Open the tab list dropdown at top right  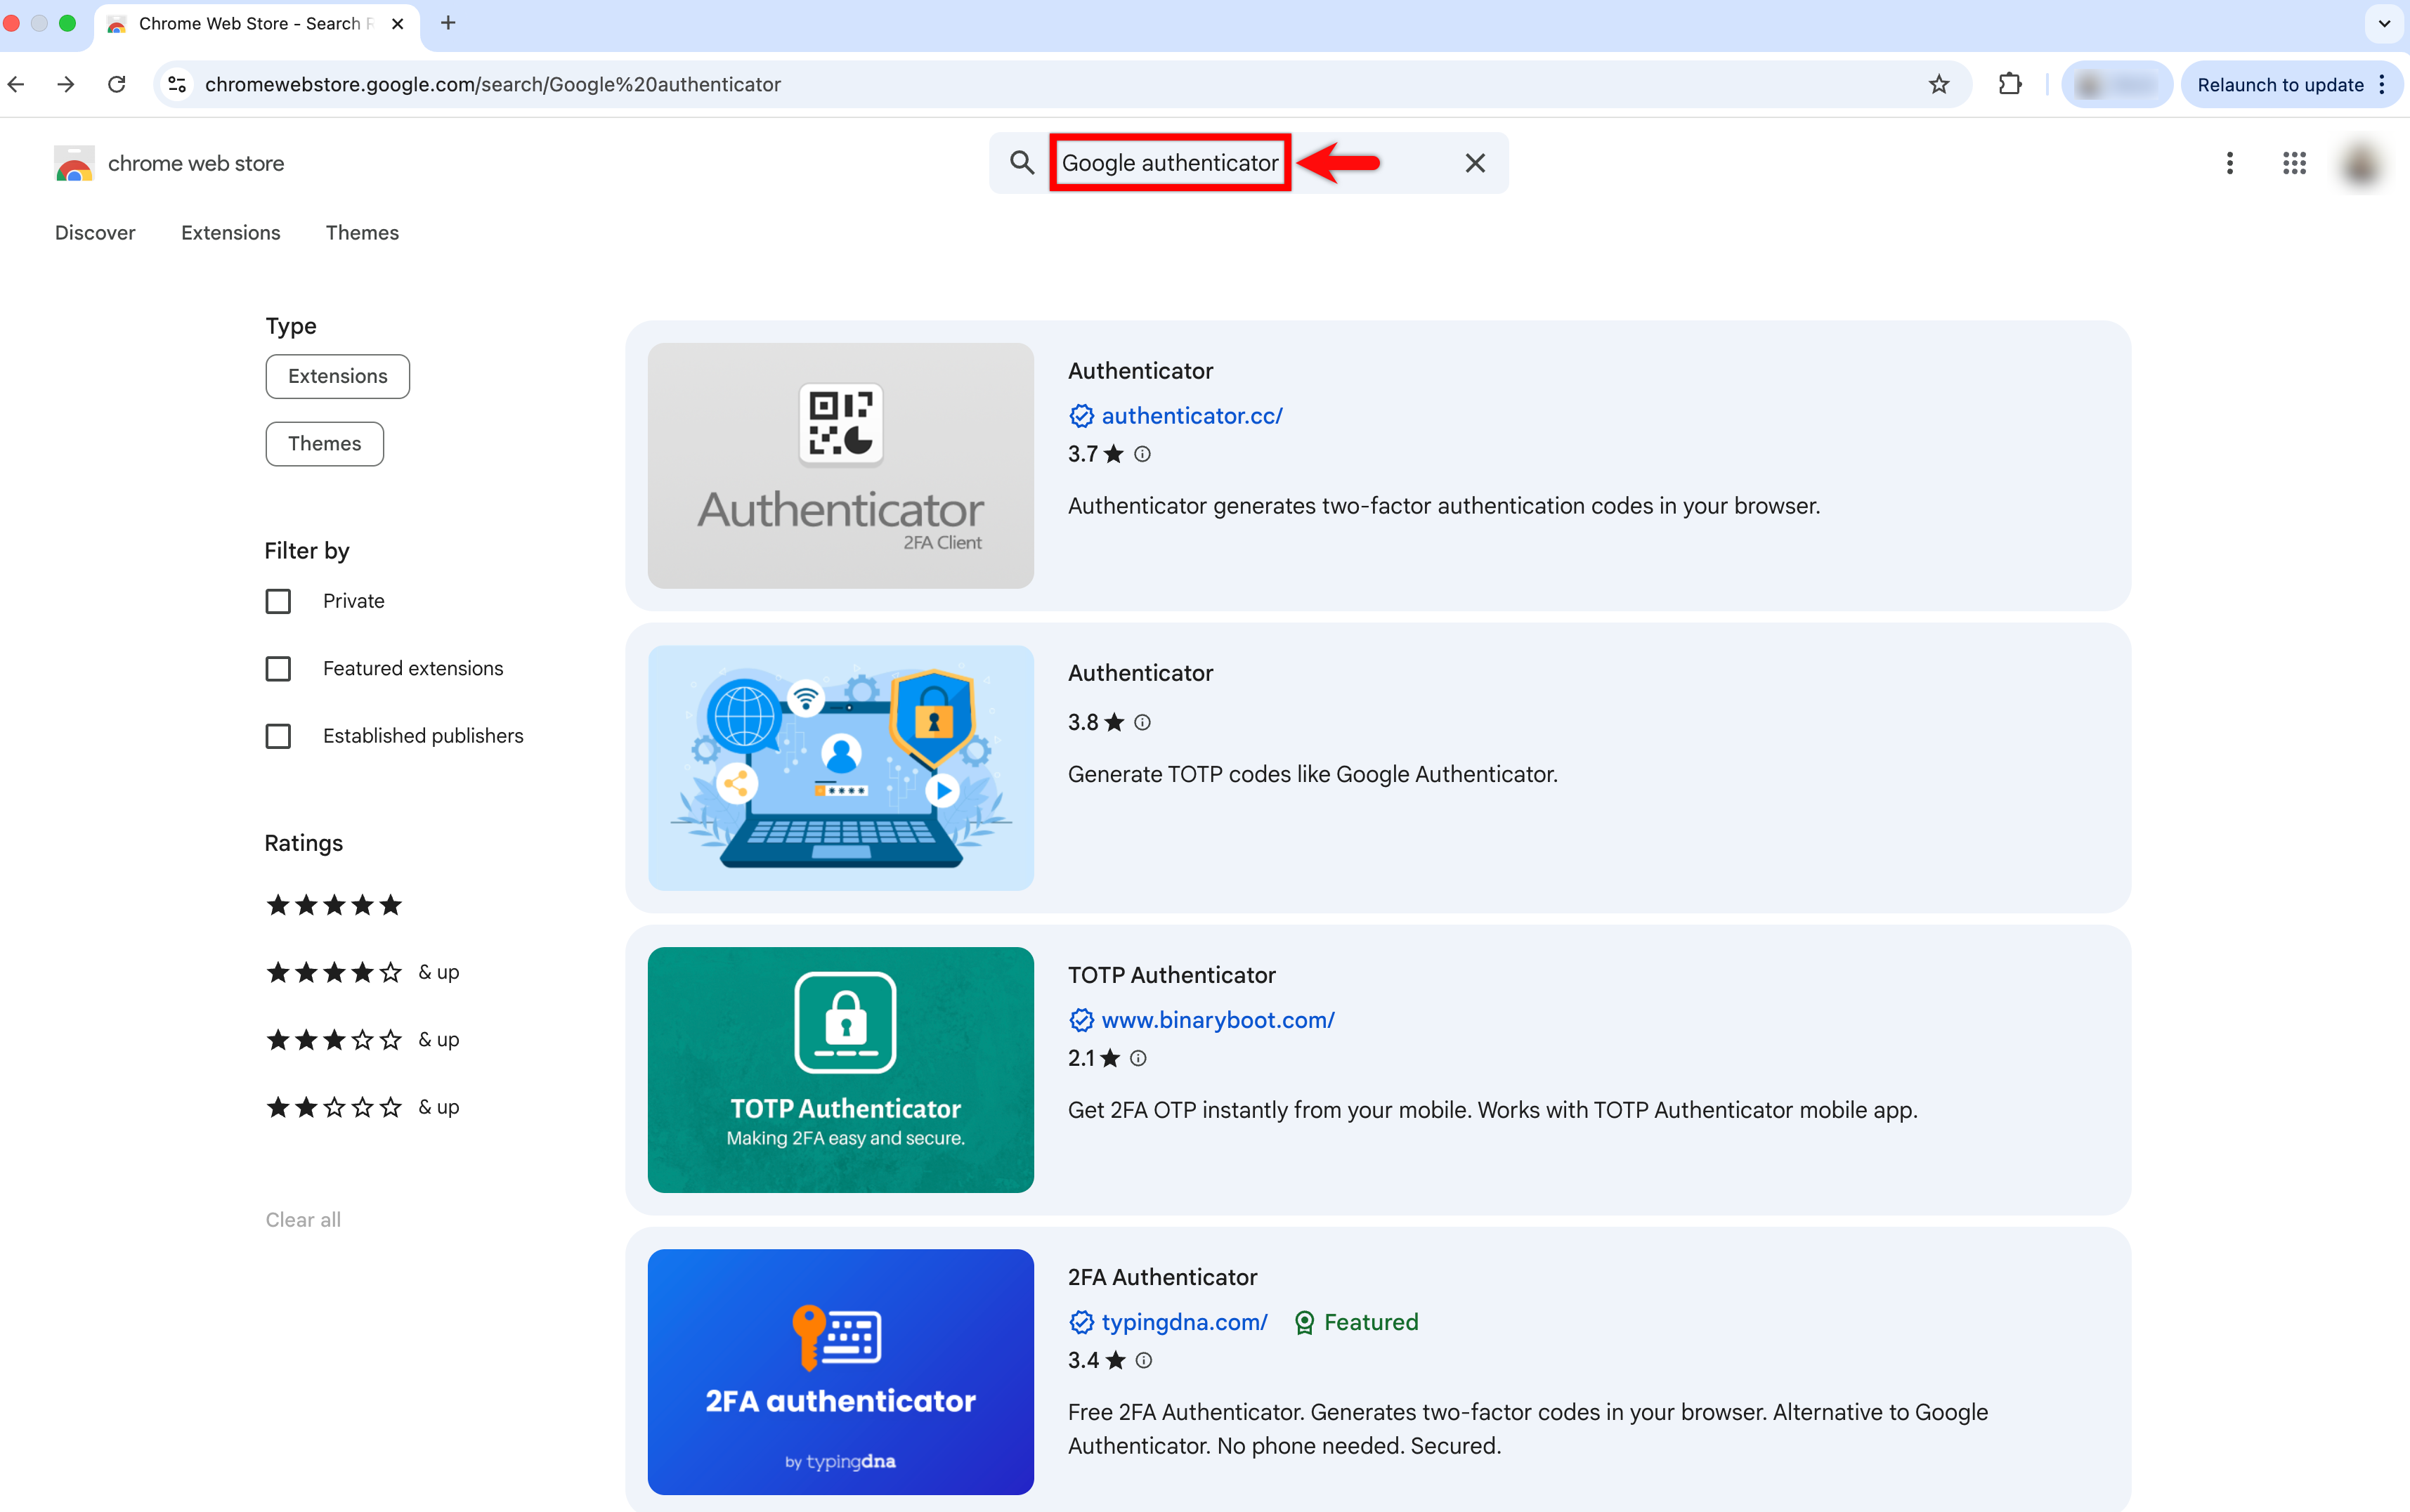(2383, 23)
